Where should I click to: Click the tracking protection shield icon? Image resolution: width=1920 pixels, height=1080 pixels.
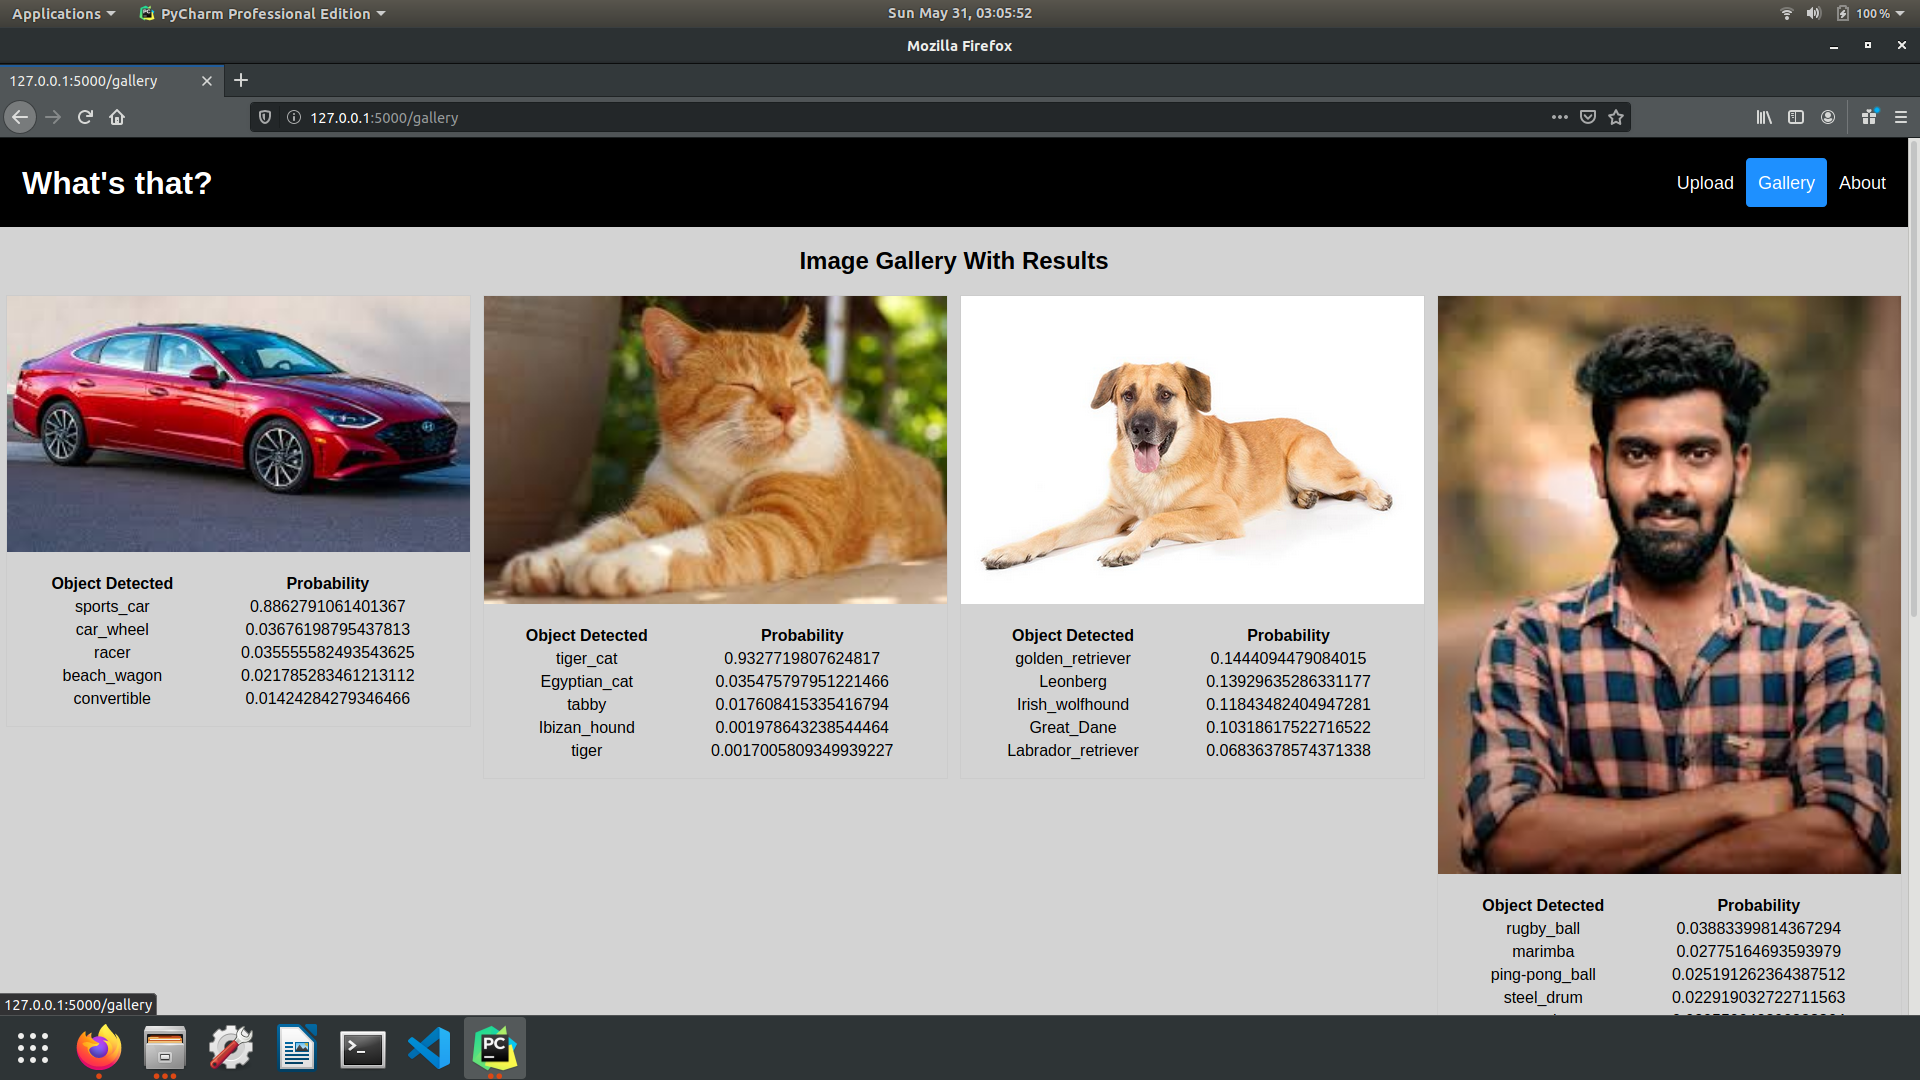pyautogui.click(x=265, y=117)
